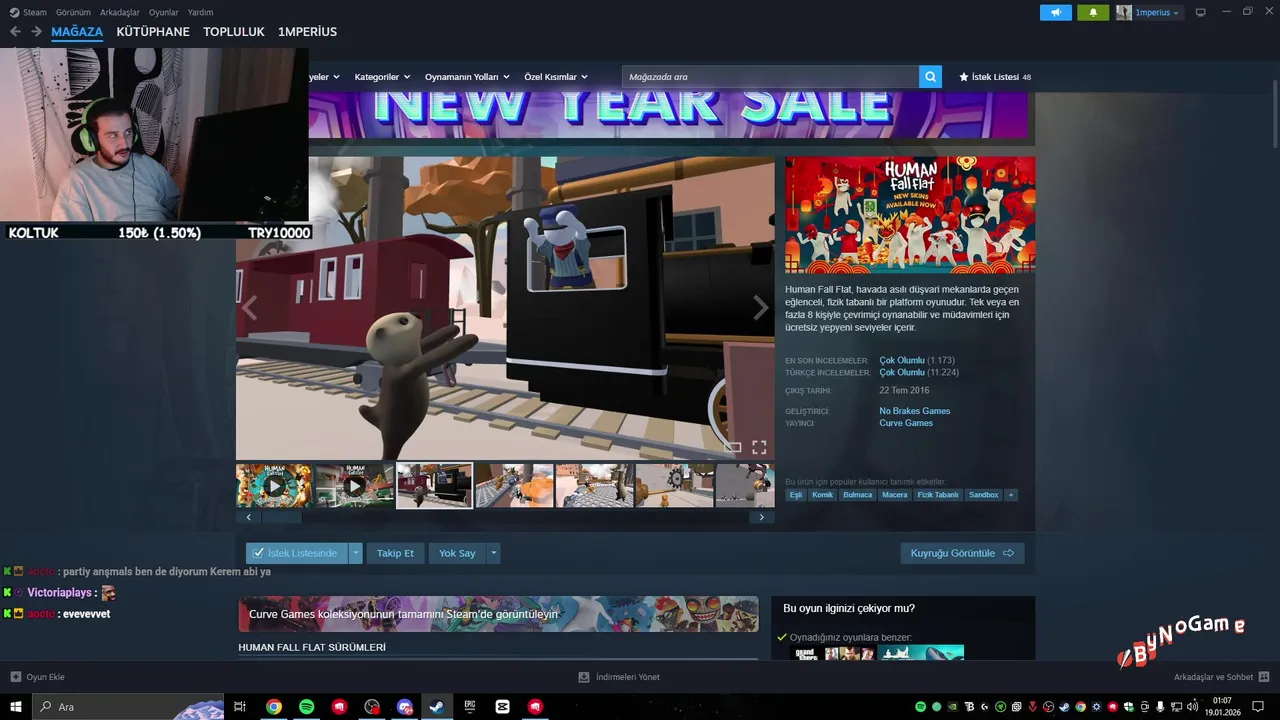Screen dimensions: 1280x720
Task: Open Discord from the taskbar
Action: 404,707
